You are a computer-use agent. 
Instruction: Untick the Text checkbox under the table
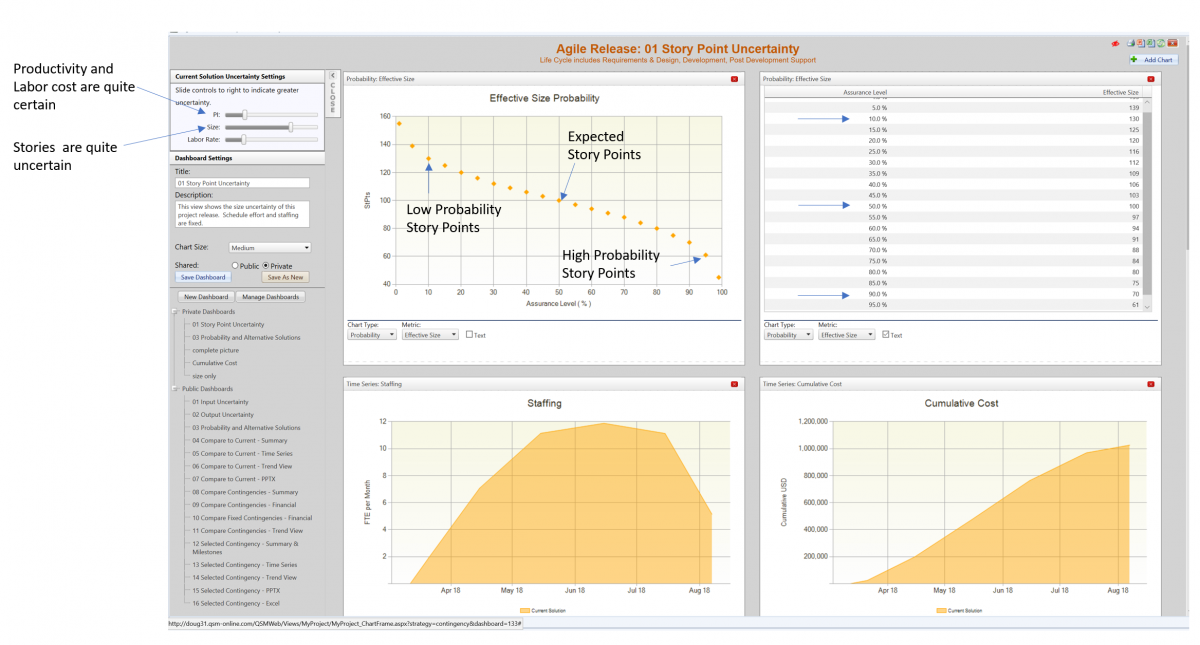[x=886, y=335]
